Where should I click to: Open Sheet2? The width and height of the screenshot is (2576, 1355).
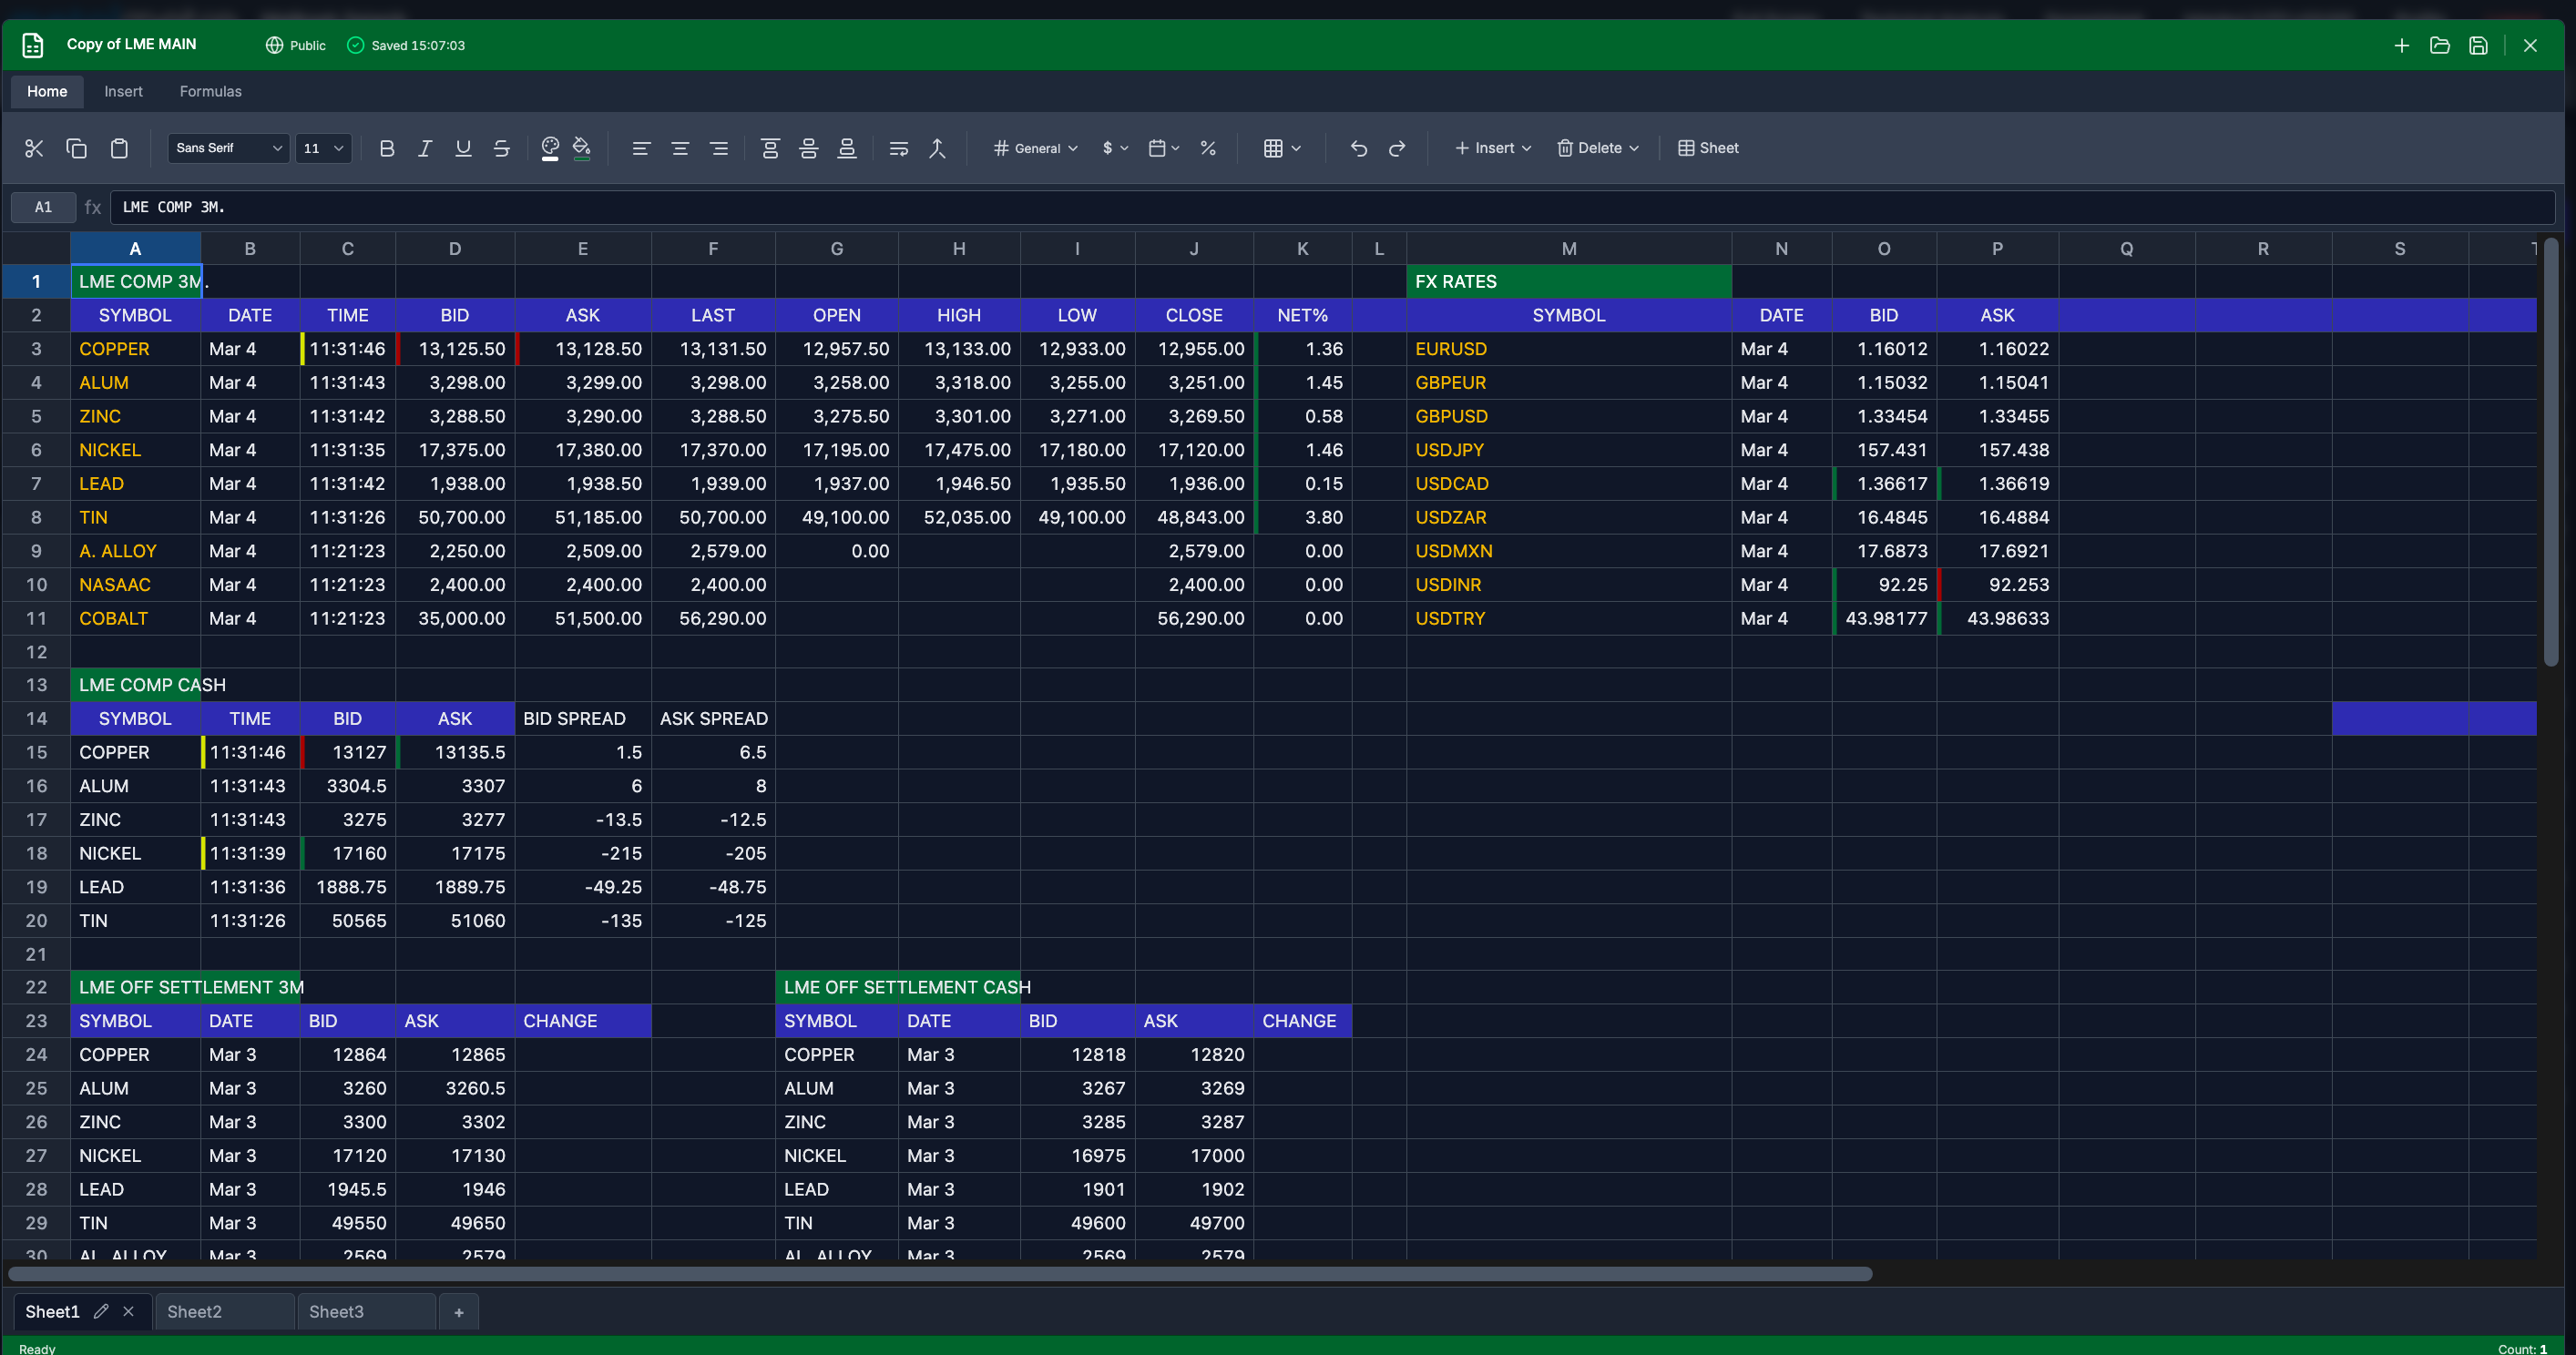194,1311
